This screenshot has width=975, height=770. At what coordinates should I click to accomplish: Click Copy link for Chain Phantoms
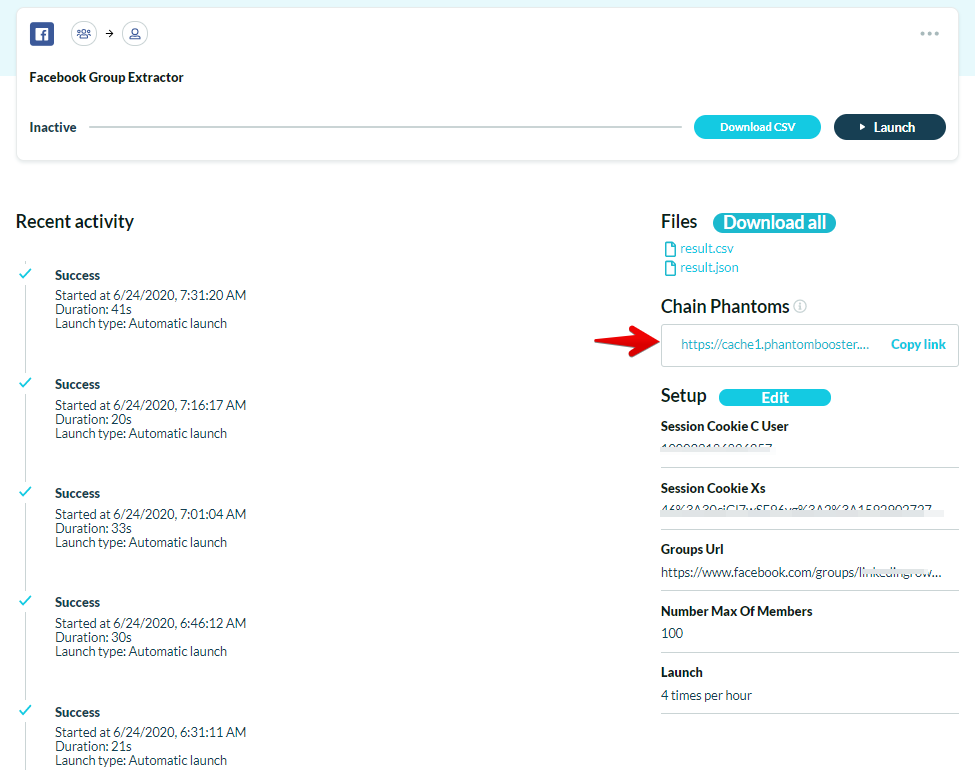[918, 345]
